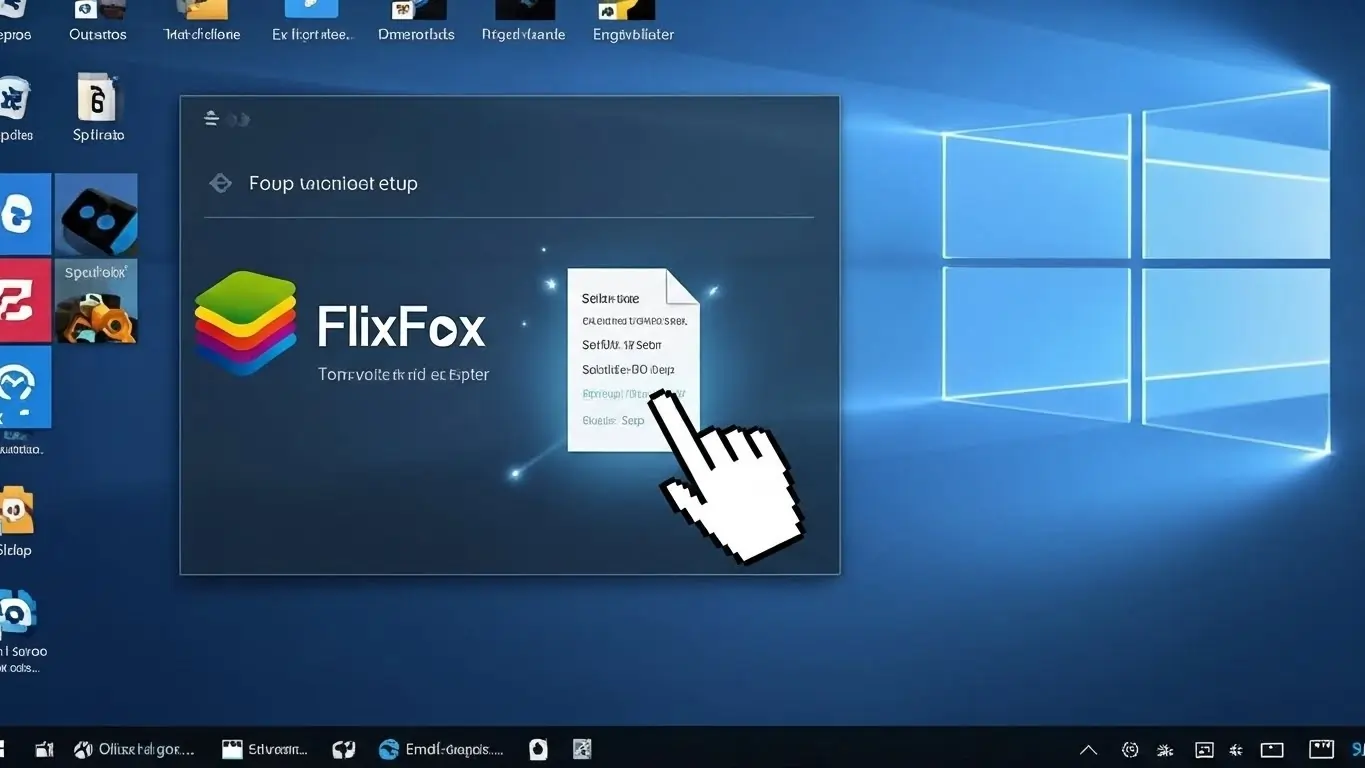
Task: Open the 'Stlvoam...' taskbar item
Action: coord(265,749)
